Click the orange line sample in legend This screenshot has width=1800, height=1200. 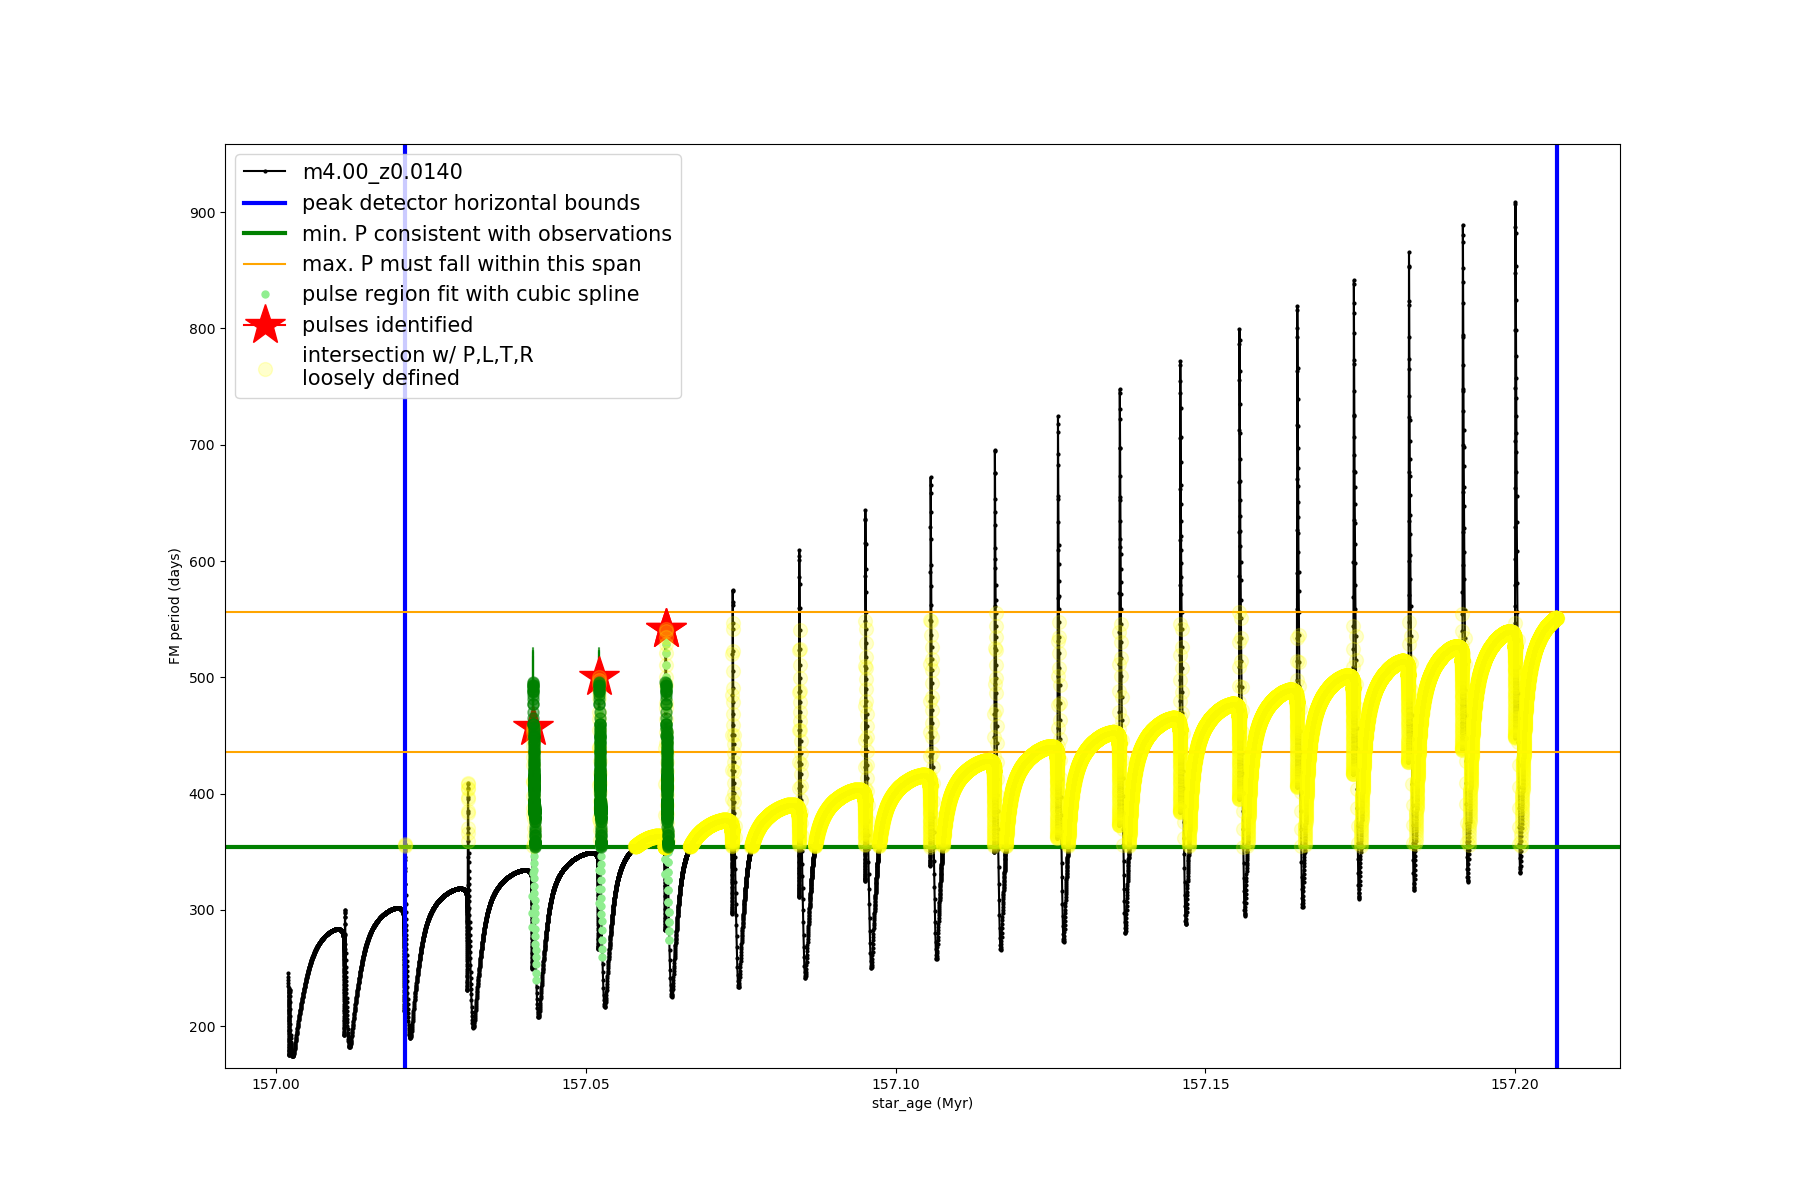pos(265,264)
